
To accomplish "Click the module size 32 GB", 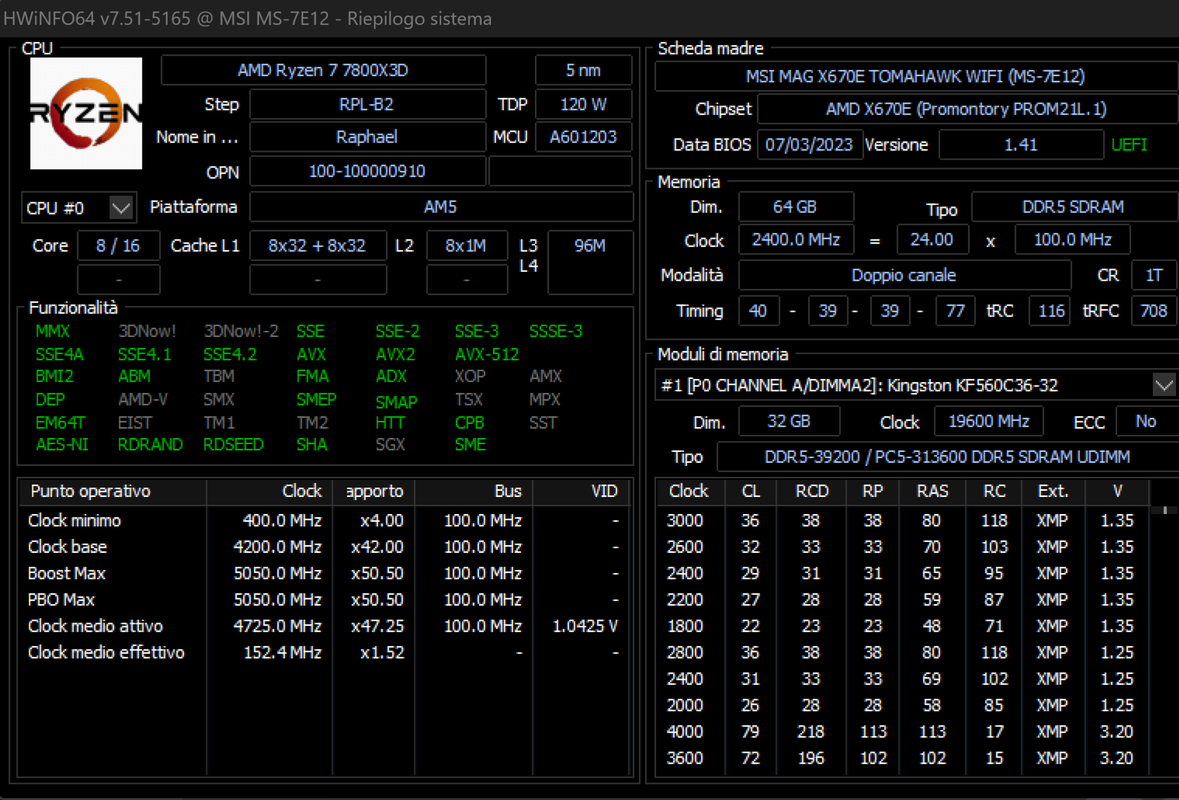I will point(789,421).
